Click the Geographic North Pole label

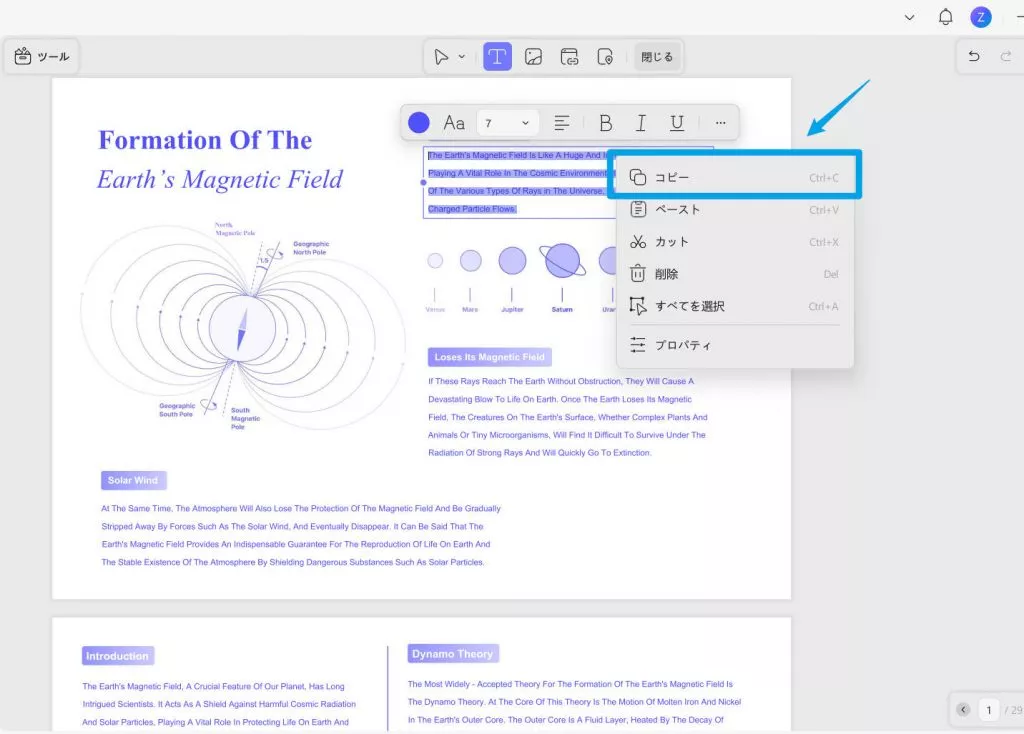click(x=310, y=248)
